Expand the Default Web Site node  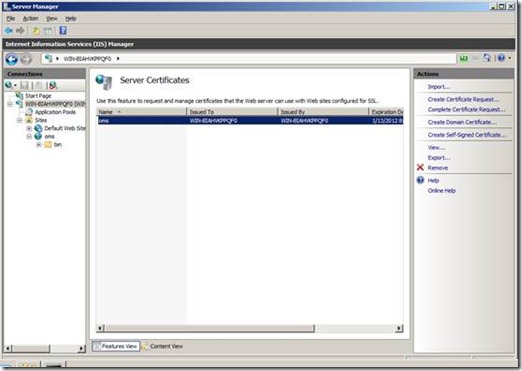(29, 128)
